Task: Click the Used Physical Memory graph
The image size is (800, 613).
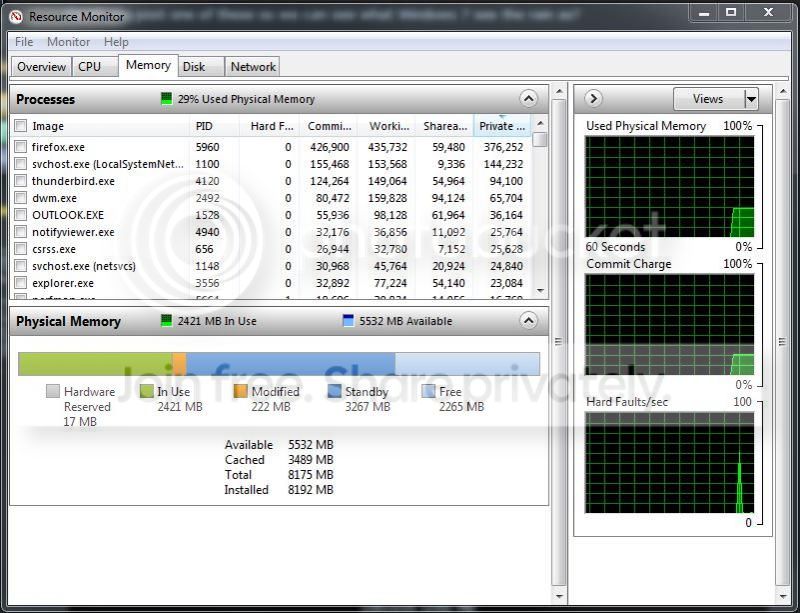Action: (x=669, y=186)
